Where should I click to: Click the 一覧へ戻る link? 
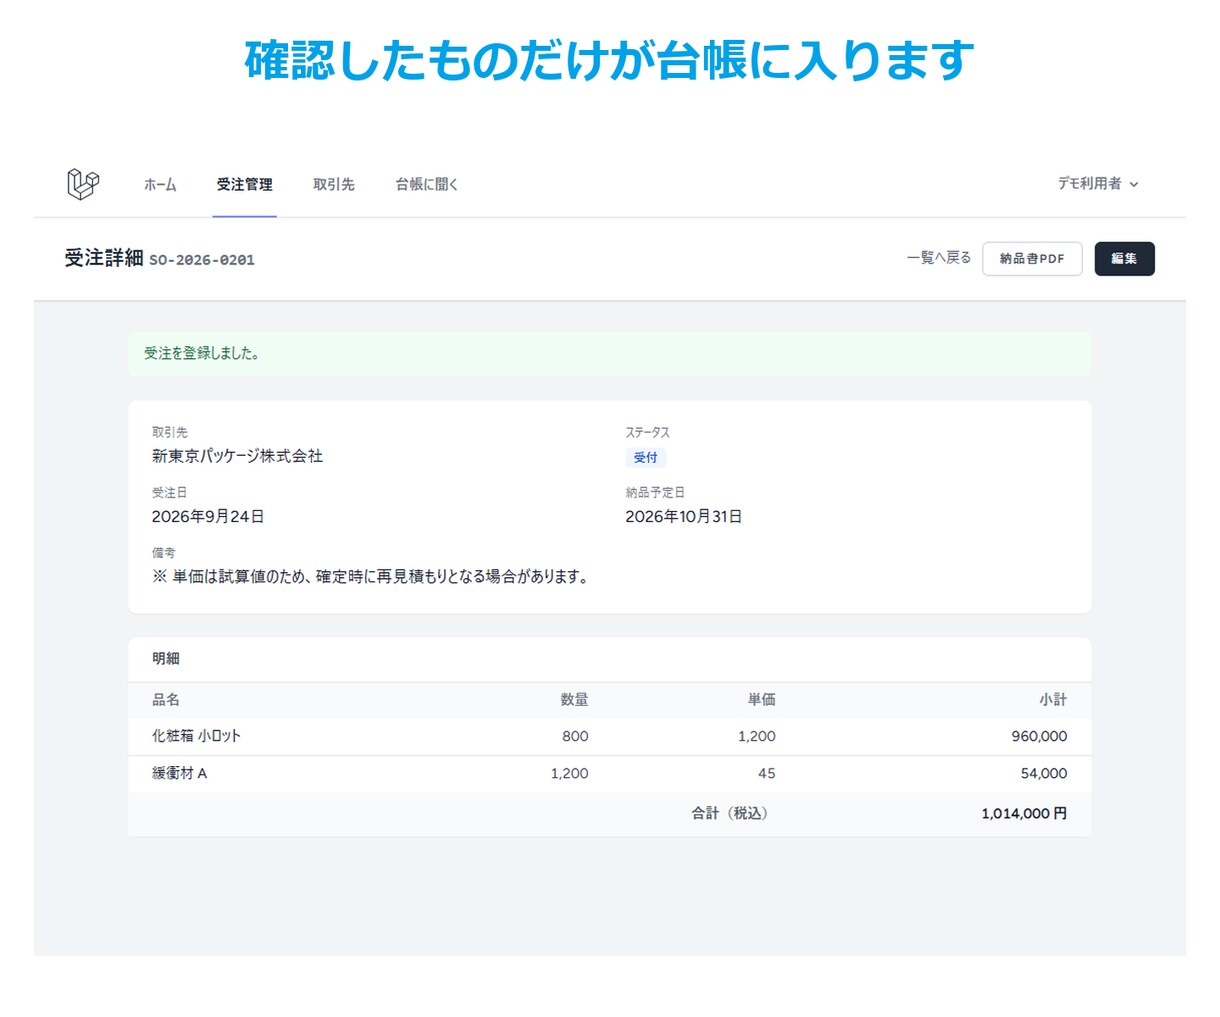pos(938,258)
